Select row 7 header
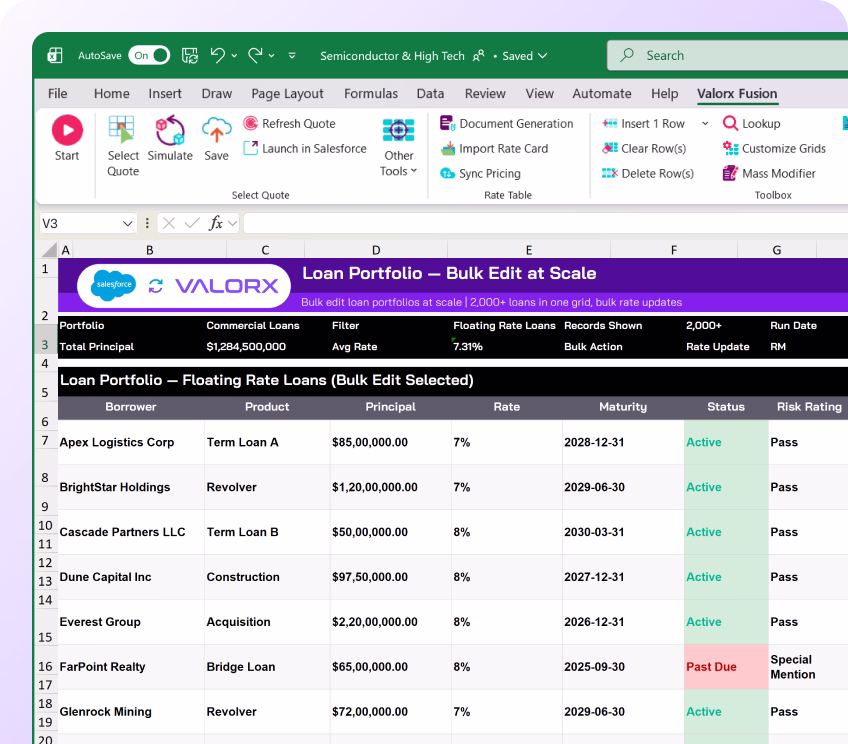848x744 pixels. [x=45, y=441]
